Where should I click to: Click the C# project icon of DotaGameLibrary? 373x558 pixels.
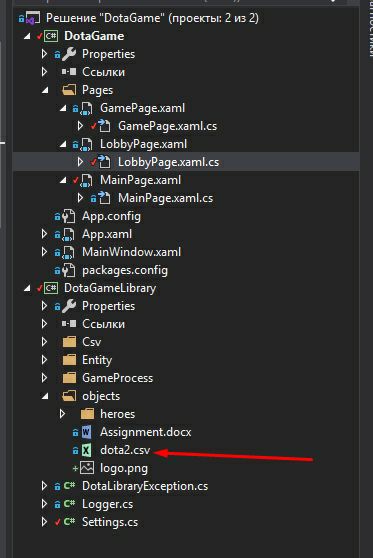pos(51,288)
